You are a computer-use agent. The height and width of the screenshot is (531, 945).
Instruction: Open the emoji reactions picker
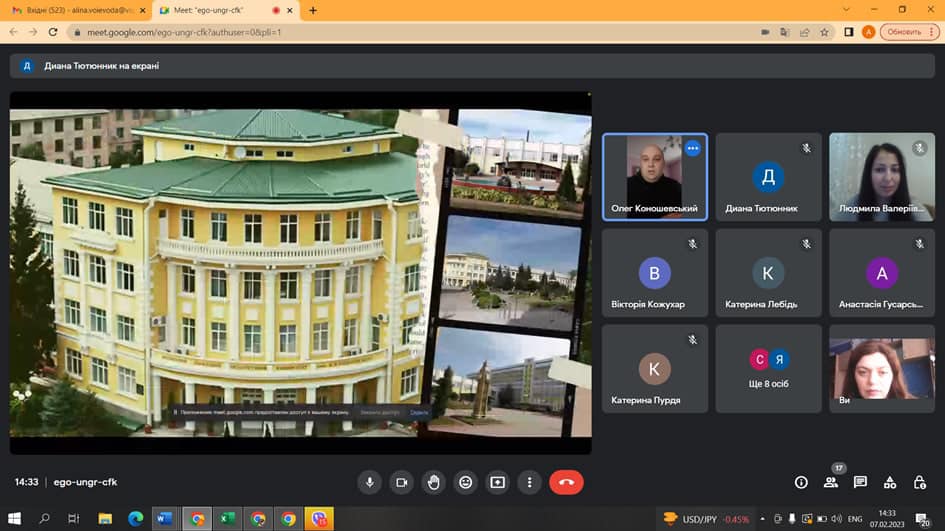tap(465, 482)
